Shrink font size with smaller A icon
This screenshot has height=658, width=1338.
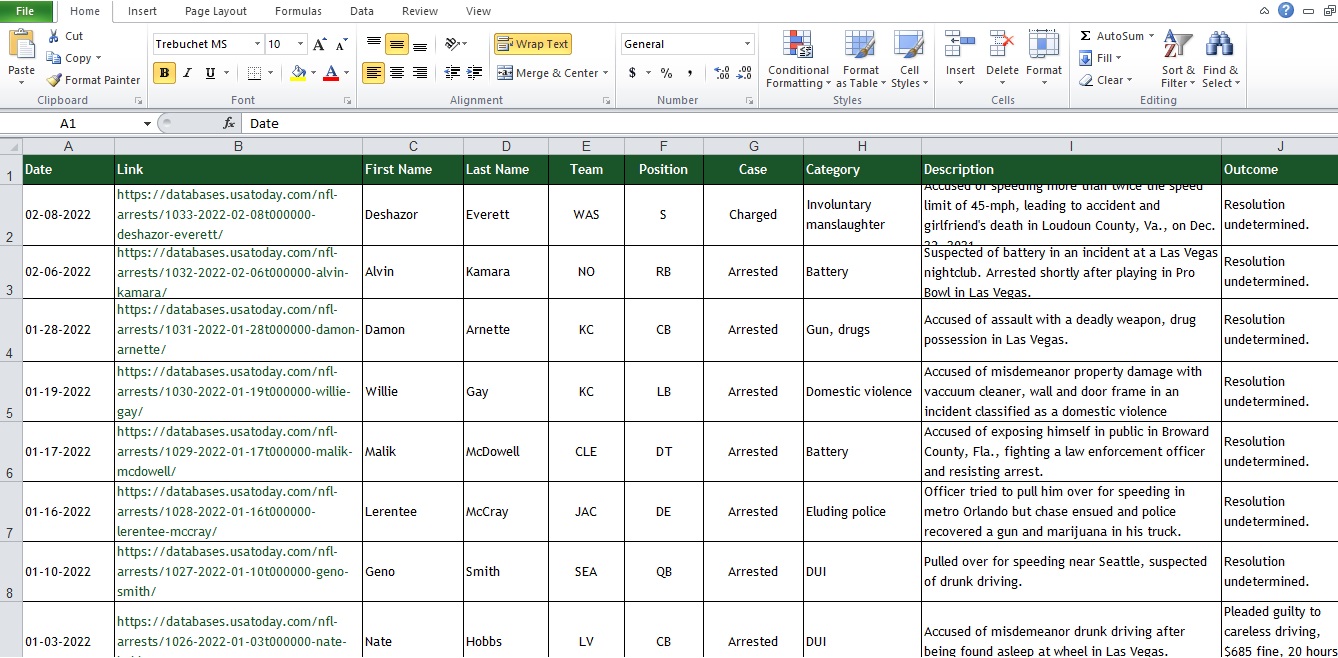(x=342, y=44)
